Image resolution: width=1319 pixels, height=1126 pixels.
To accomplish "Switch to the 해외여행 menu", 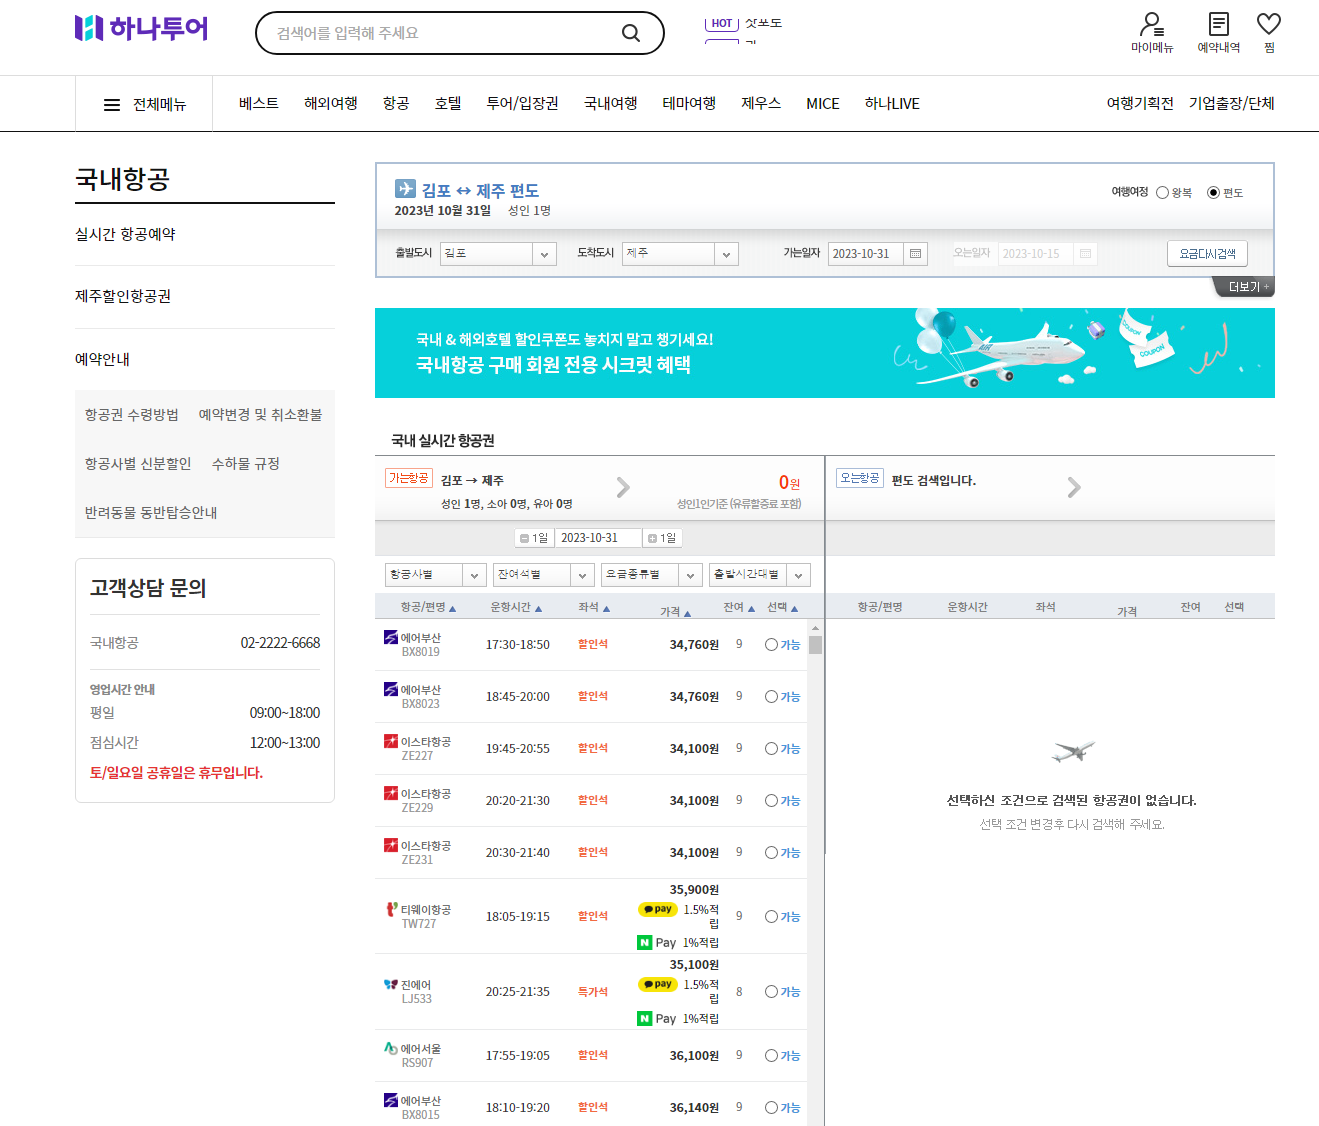I will [330, 103].
